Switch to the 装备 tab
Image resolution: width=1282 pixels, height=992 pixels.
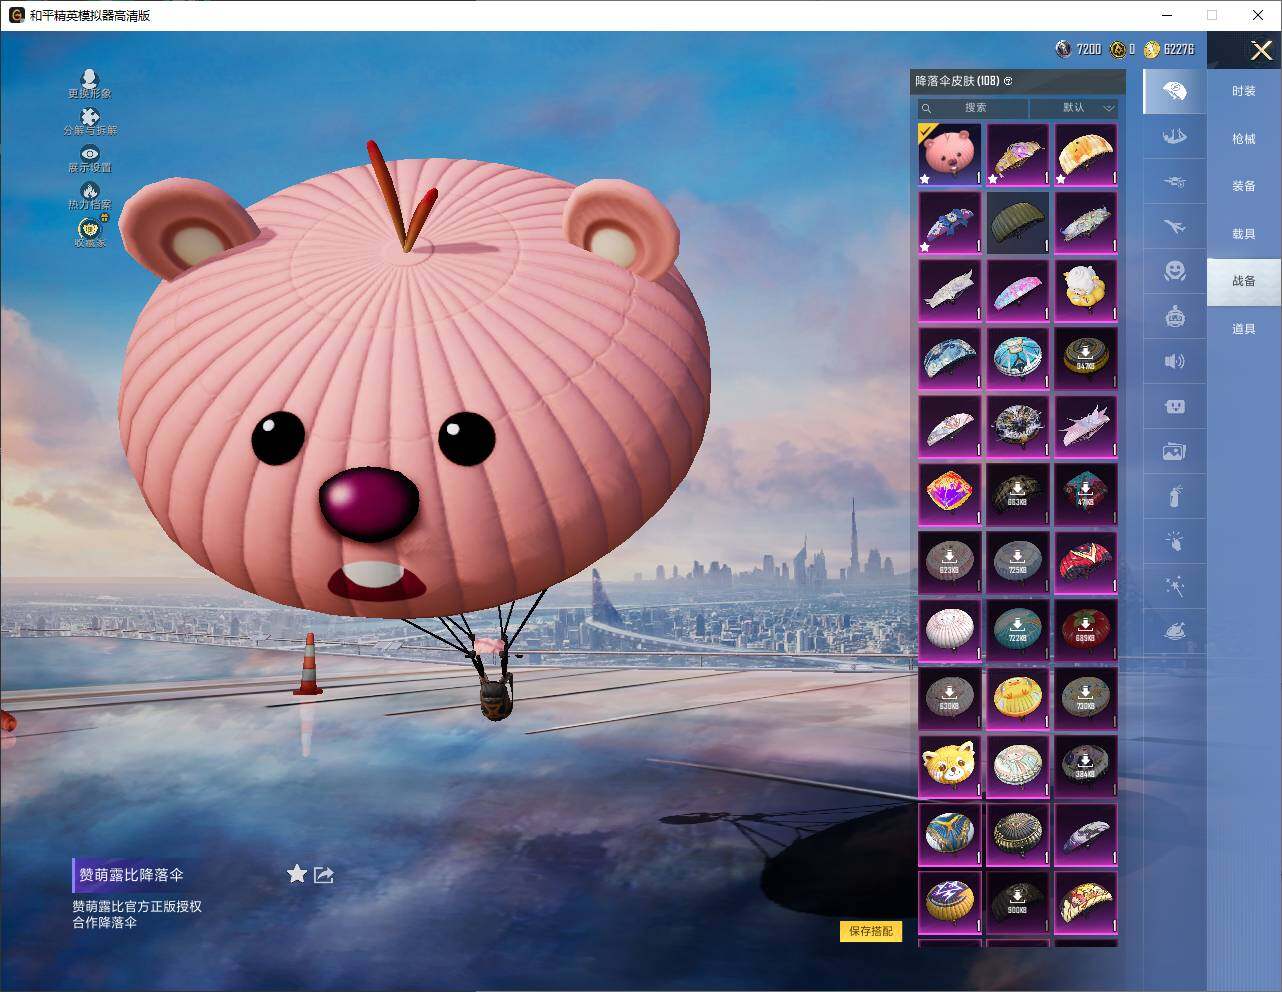pos(1244,186)
